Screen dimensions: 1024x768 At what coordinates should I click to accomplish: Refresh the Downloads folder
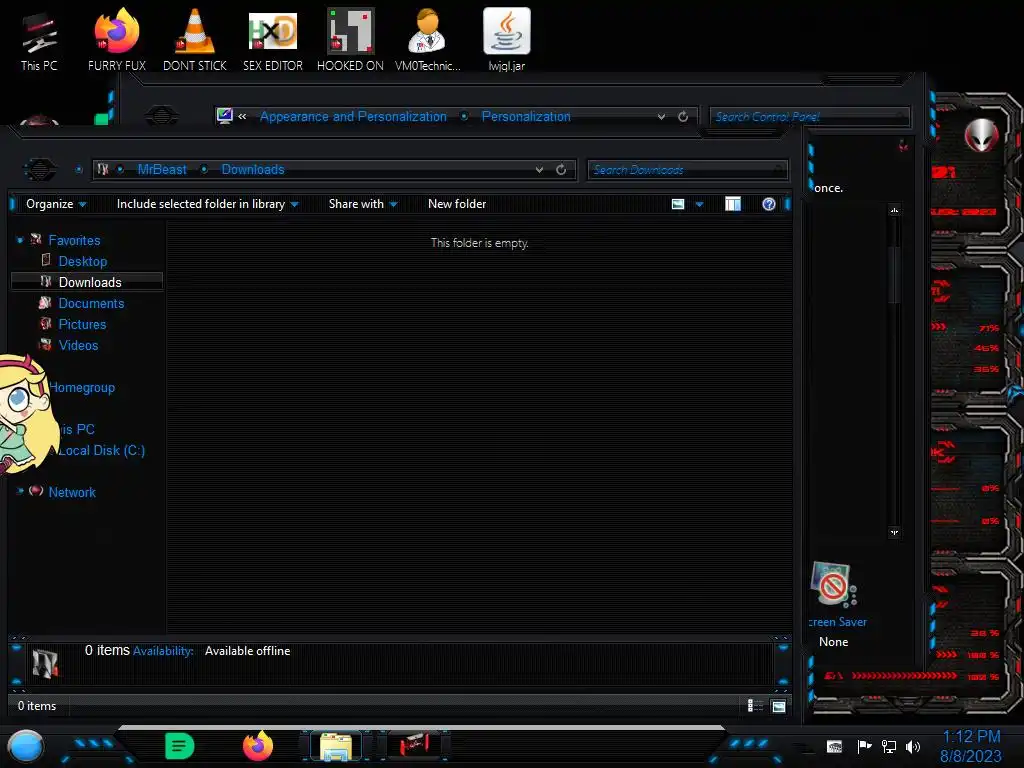[561, 170]
